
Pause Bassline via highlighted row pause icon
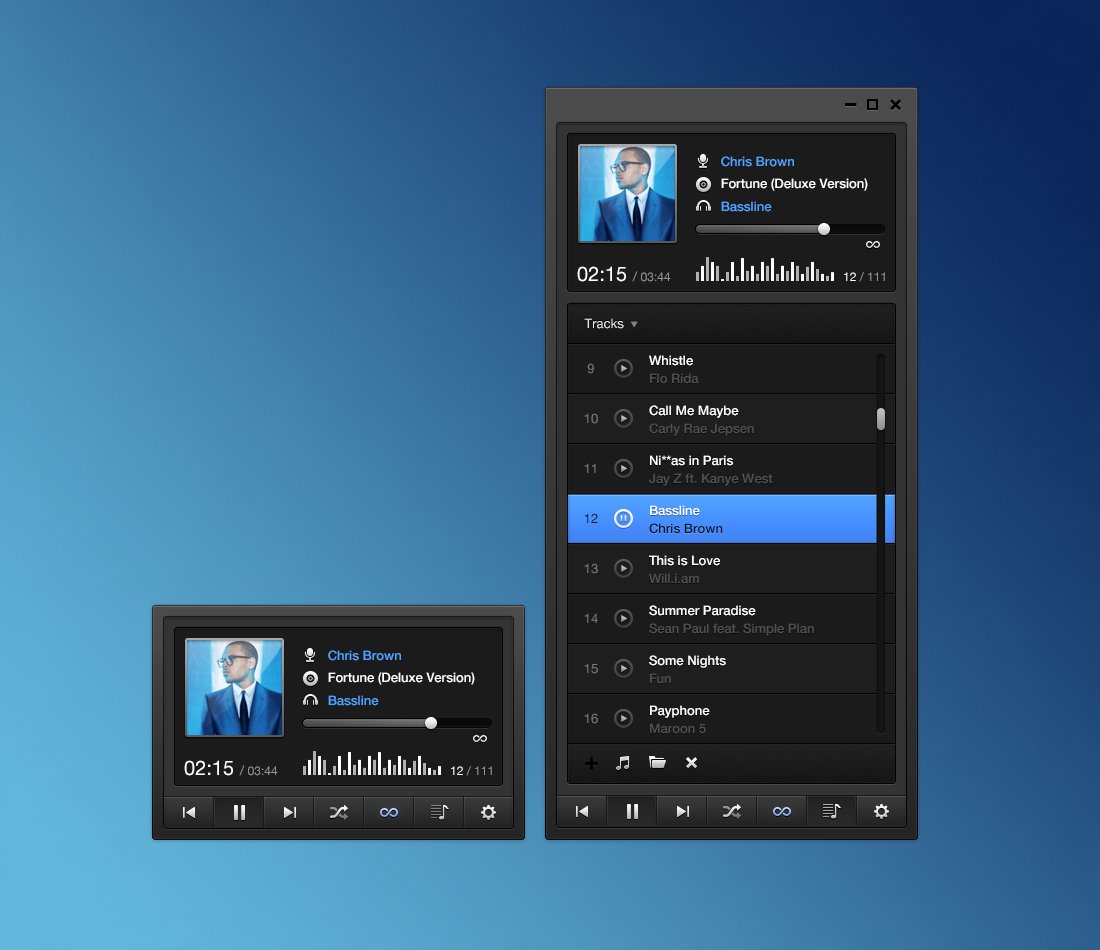pyautogui.click(x=623, y=519)
